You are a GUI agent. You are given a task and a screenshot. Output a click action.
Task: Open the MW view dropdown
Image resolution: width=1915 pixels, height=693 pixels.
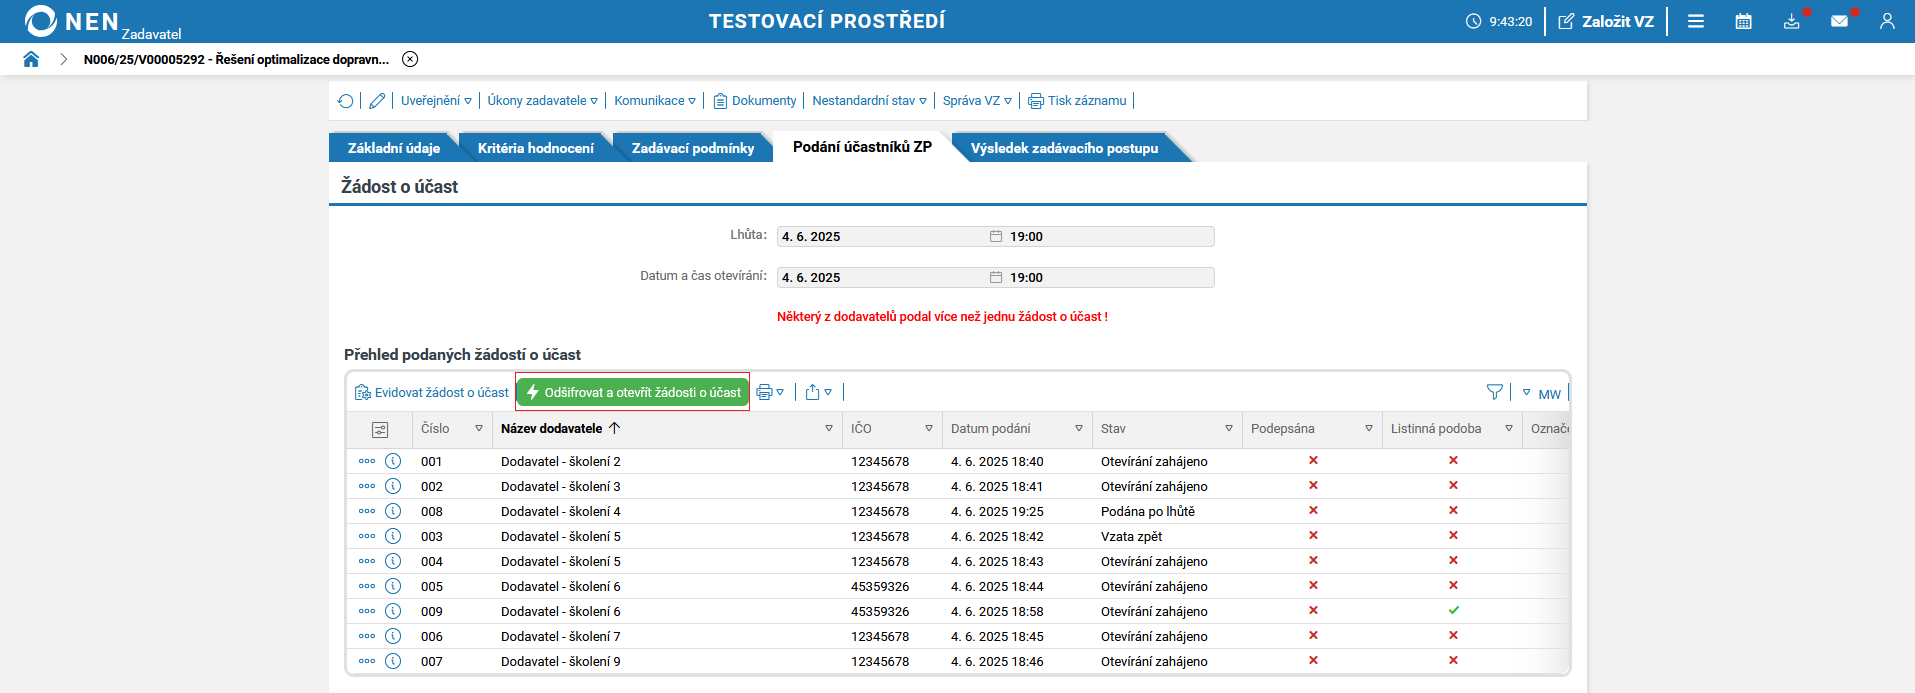1541,393
